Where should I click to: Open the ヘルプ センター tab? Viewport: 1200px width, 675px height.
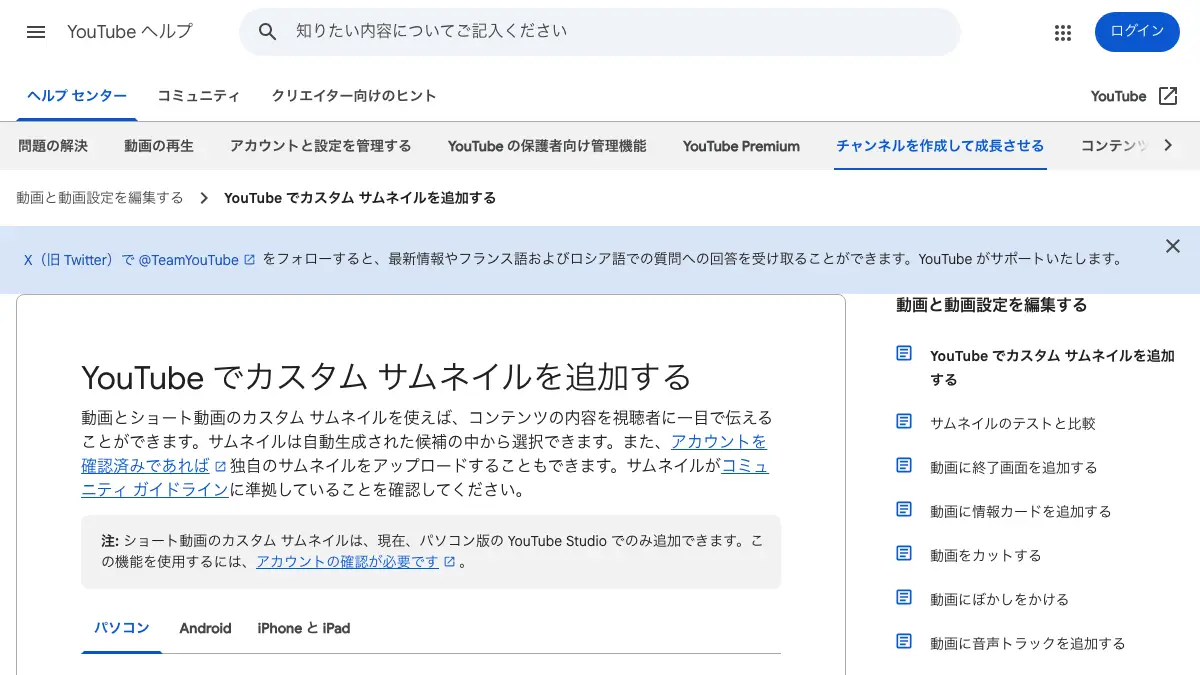click(77, 96)
